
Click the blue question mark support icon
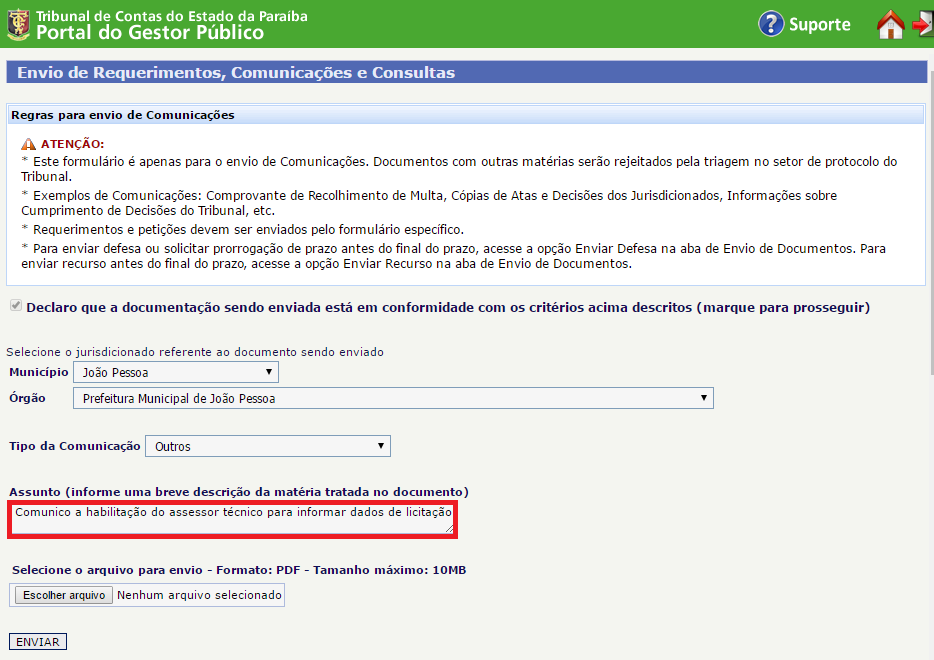coord(770,24)
